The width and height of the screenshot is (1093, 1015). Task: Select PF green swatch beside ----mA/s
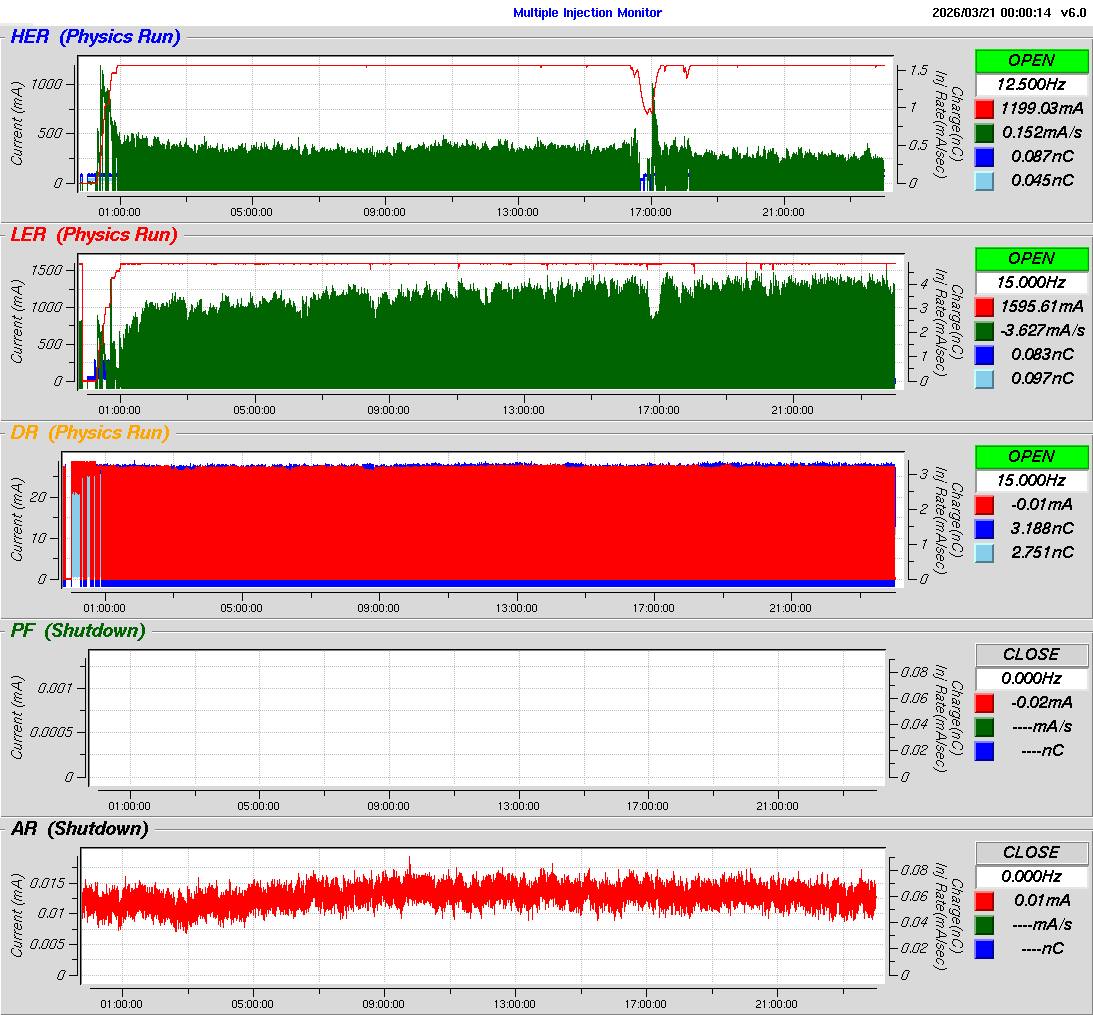tap(984, 726)
